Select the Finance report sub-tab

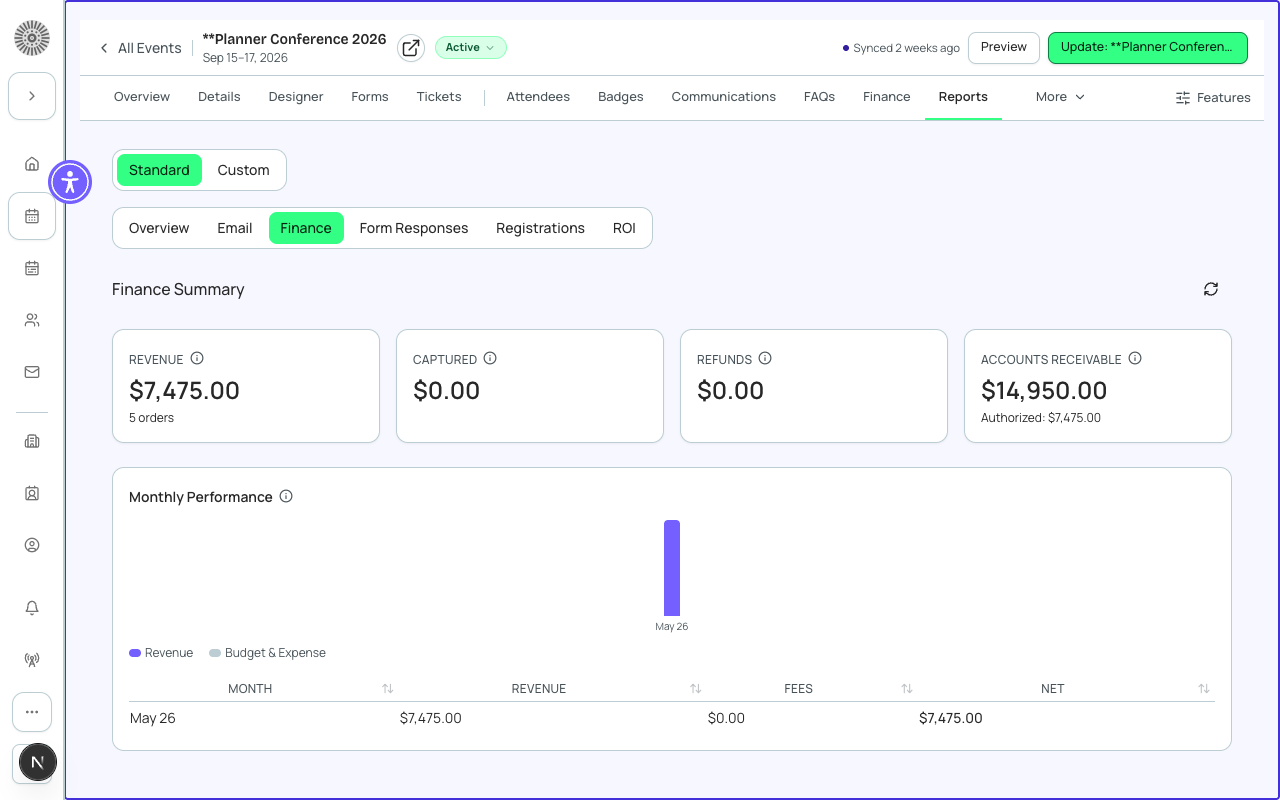(x=306, y=228)
